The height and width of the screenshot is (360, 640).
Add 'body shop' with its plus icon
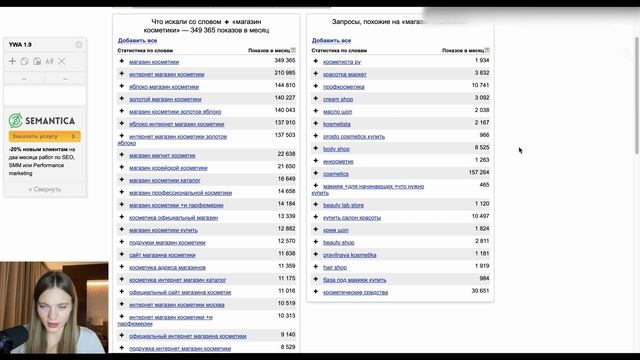pyautogui.click(x=316, y=149)
